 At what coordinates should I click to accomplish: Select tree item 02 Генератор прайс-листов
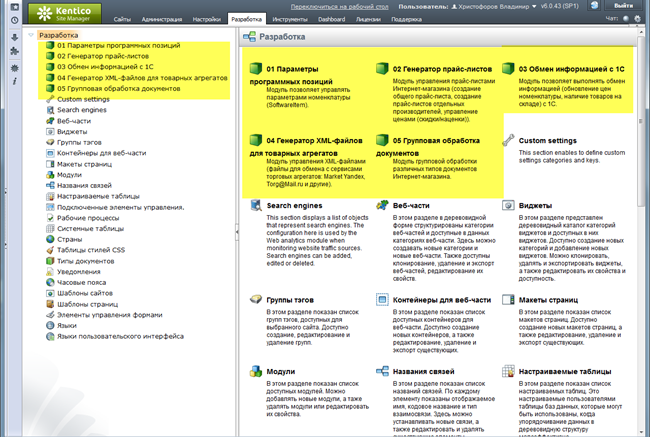pyautogui.click(x=103, y=56)
